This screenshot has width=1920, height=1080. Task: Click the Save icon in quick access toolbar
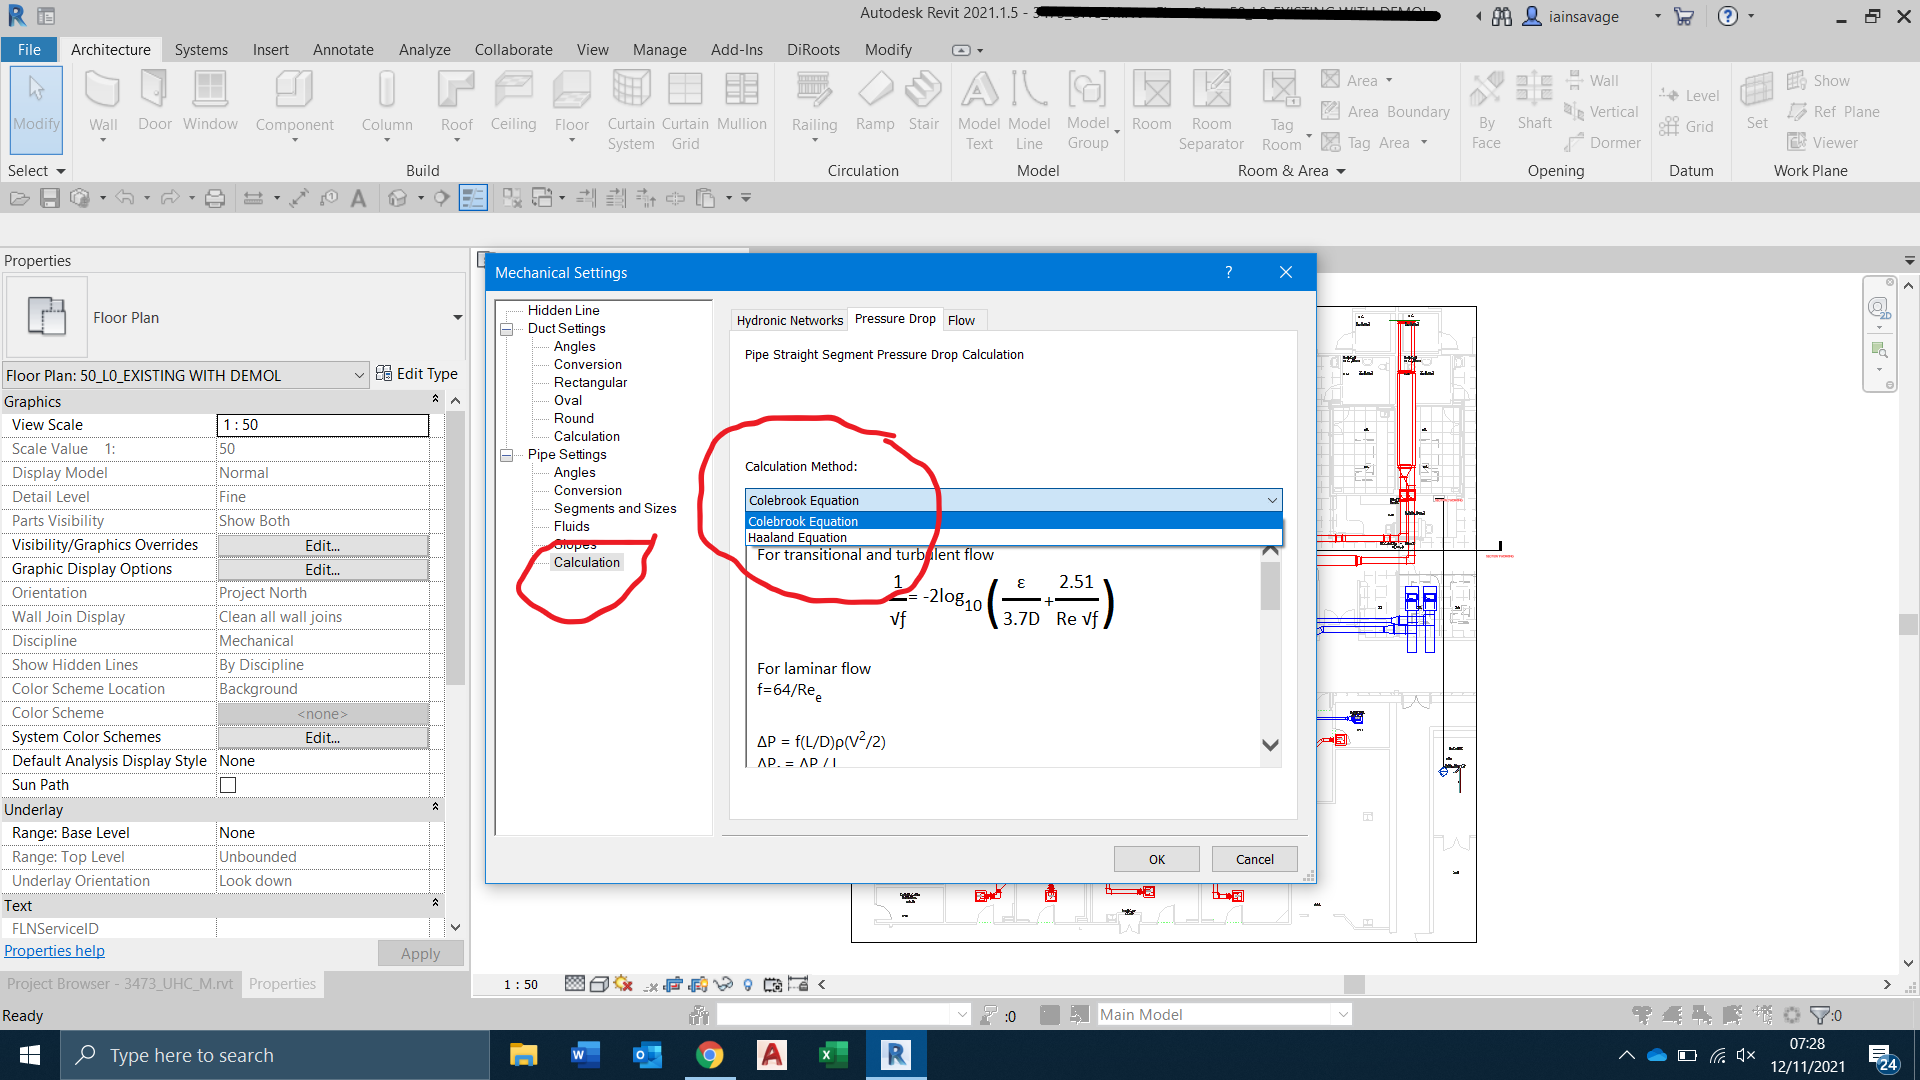coord(50,198)
